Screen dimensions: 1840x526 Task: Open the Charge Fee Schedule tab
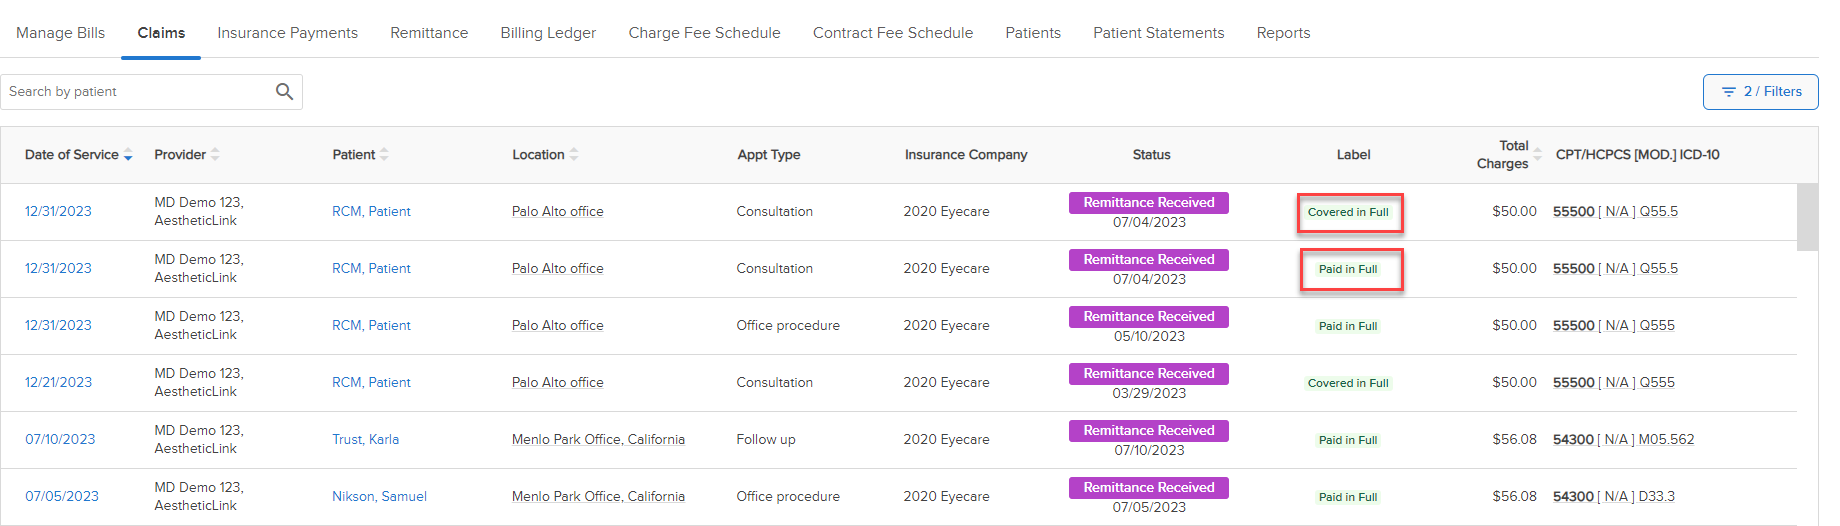pyautogui.click(x=704, y=33)
